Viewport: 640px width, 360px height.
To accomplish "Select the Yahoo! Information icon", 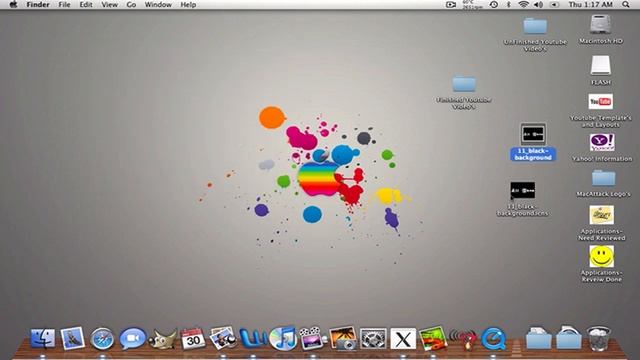I will (602, 142).
